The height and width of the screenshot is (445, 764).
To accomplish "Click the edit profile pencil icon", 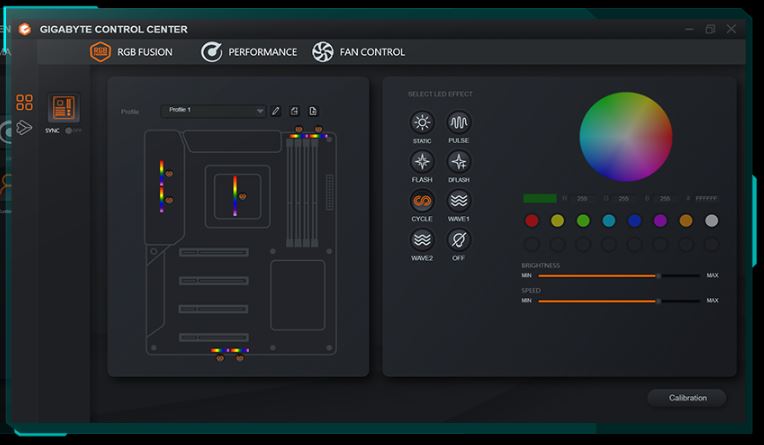I will click(x=276, y=111).
